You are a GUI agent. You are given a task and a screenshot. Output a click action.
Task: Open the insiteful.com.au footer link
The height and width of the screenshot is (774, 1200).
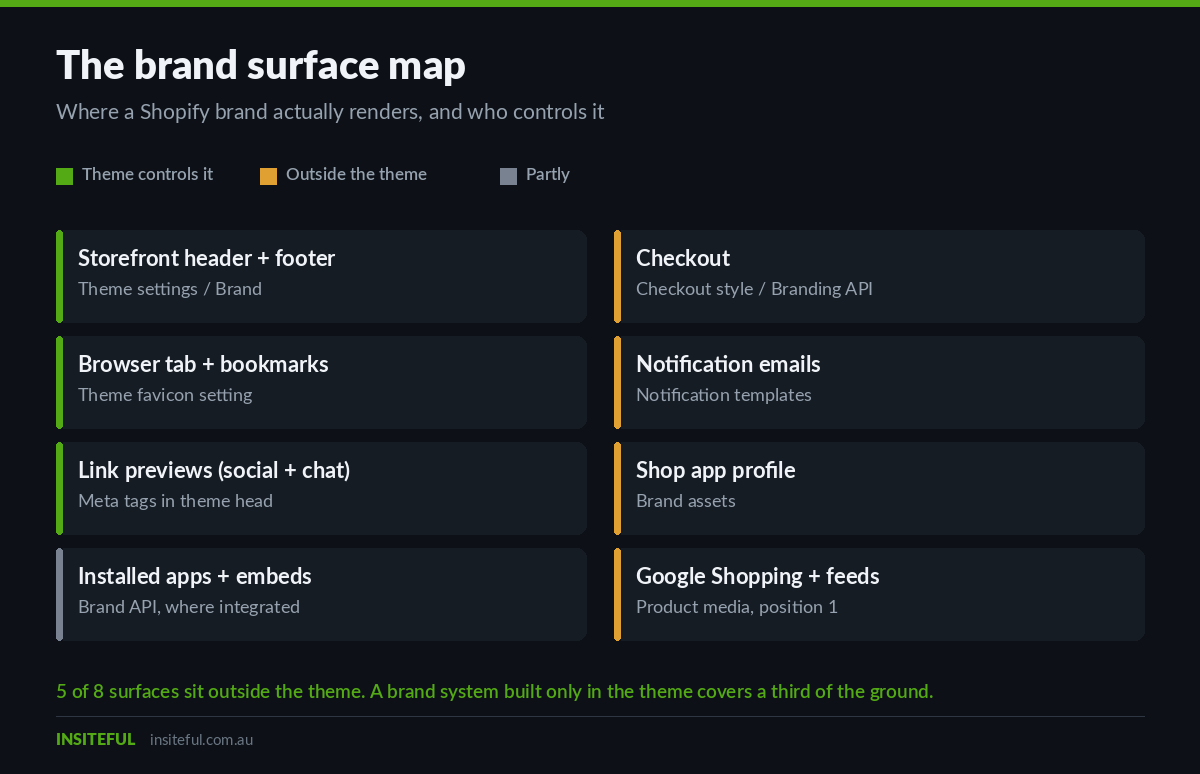pos(201,740)
